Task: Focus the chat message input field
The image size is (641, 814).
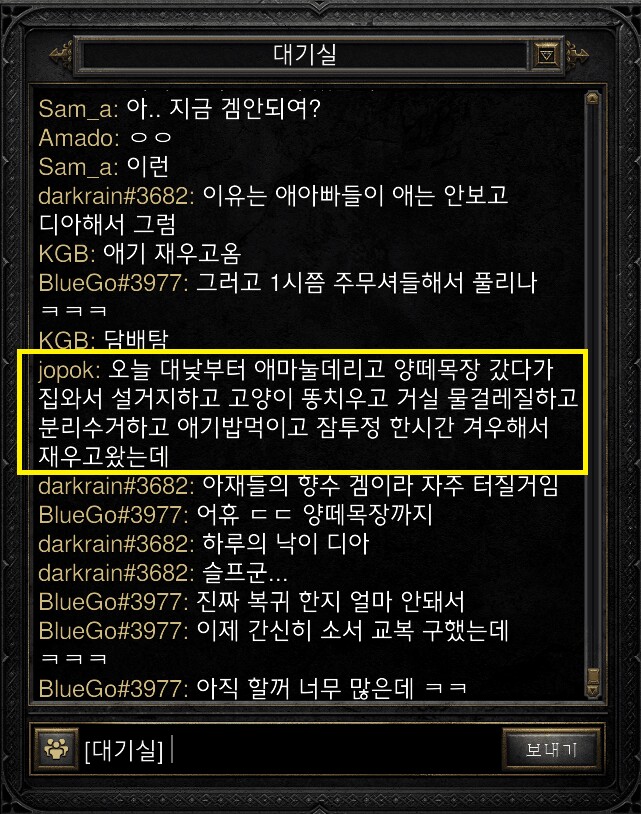Action: point(332,749)
